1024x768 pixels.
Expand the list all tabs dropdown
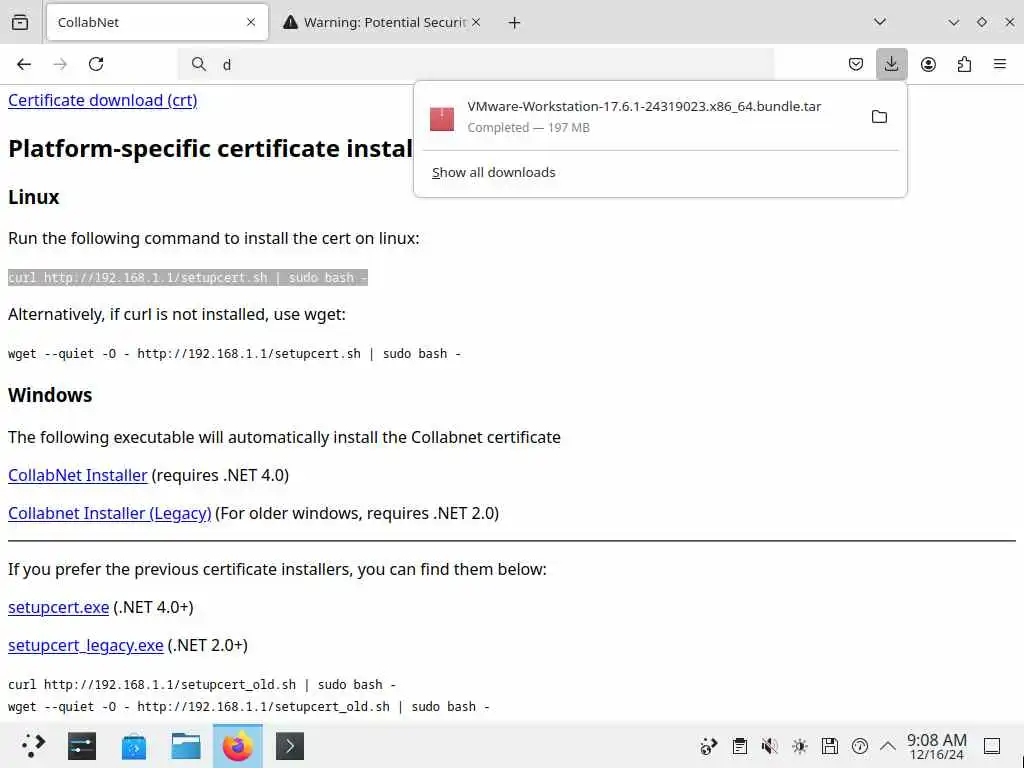pos(880,22)
